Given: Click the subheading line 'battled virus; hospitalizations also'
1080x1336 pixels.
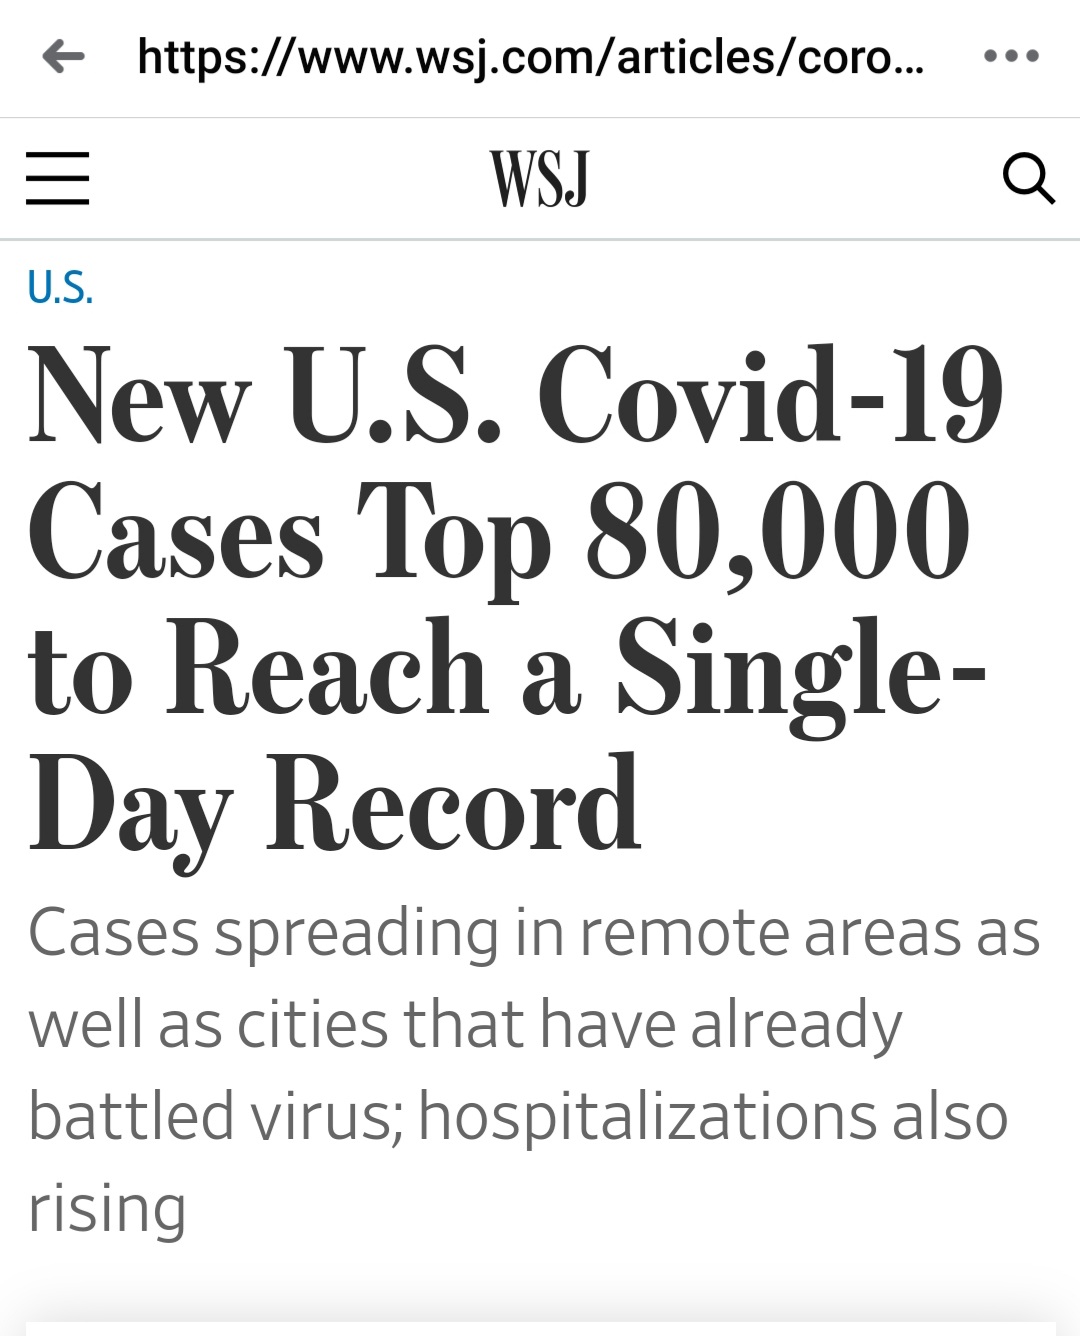Looking at the screenshot, I should 518,1117.
